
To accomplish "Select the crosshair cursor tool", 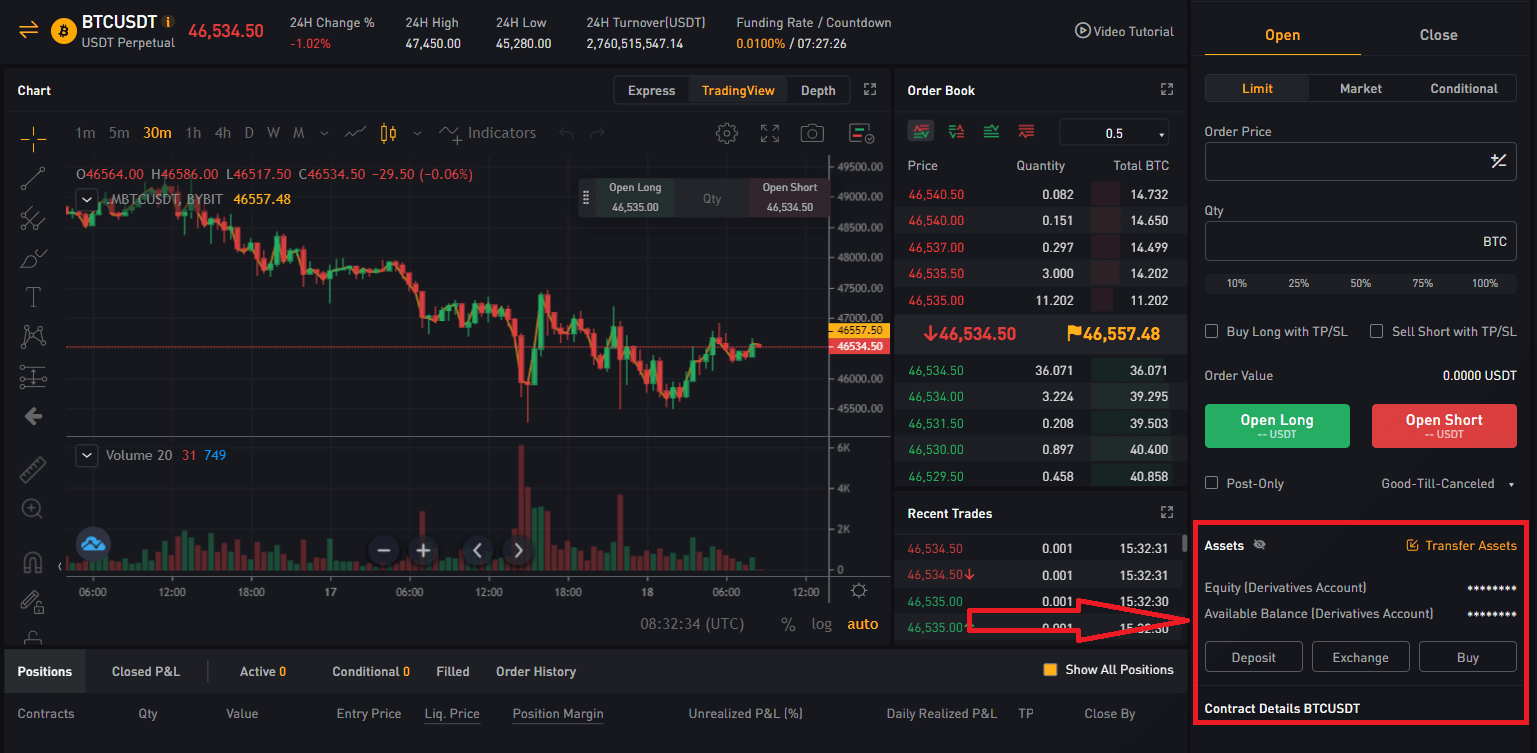I will pyautogui.click(x=33, y=138).
